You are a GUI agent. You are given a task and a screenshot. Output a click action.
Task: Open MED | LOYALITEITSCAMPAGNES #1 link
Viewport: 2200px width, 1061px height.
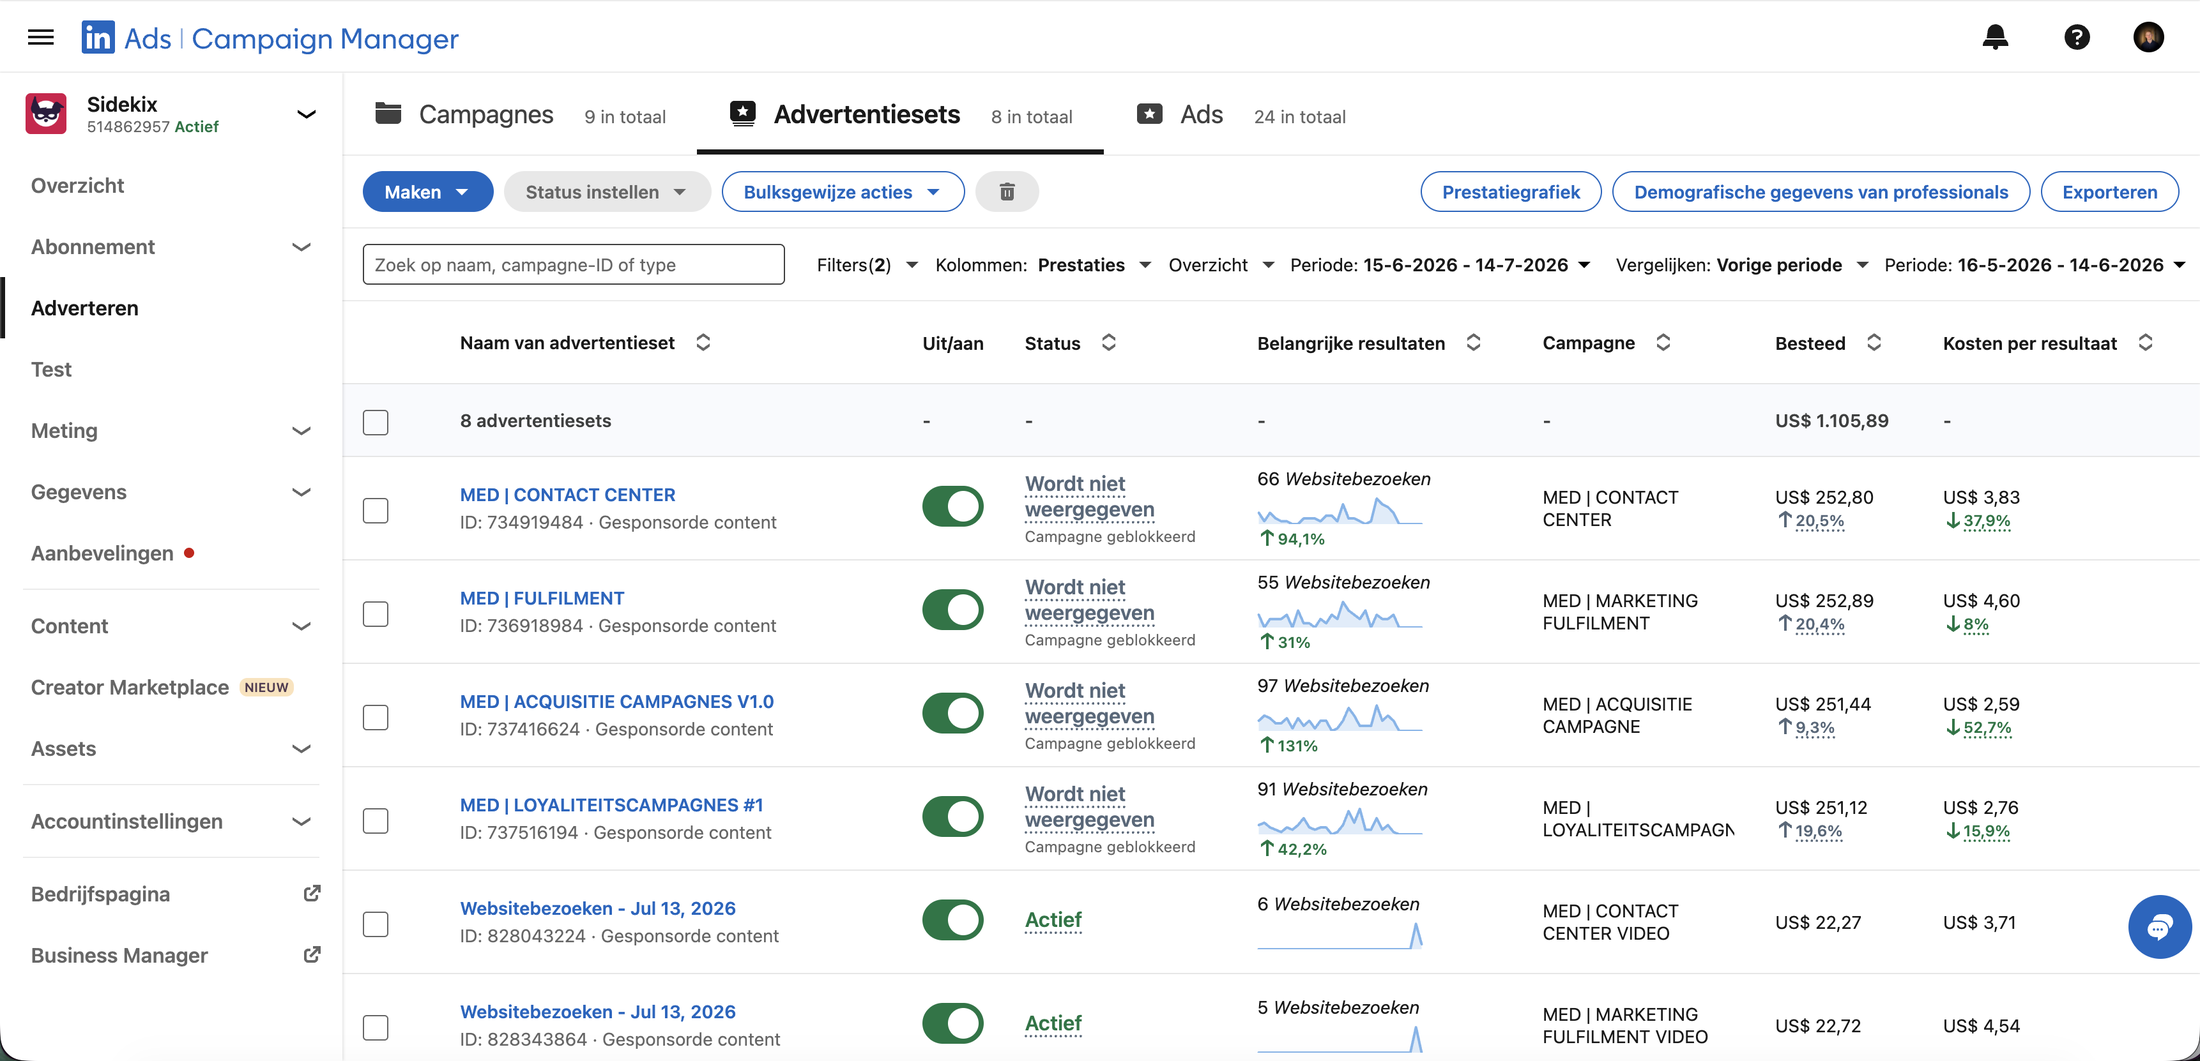[611, 805]
